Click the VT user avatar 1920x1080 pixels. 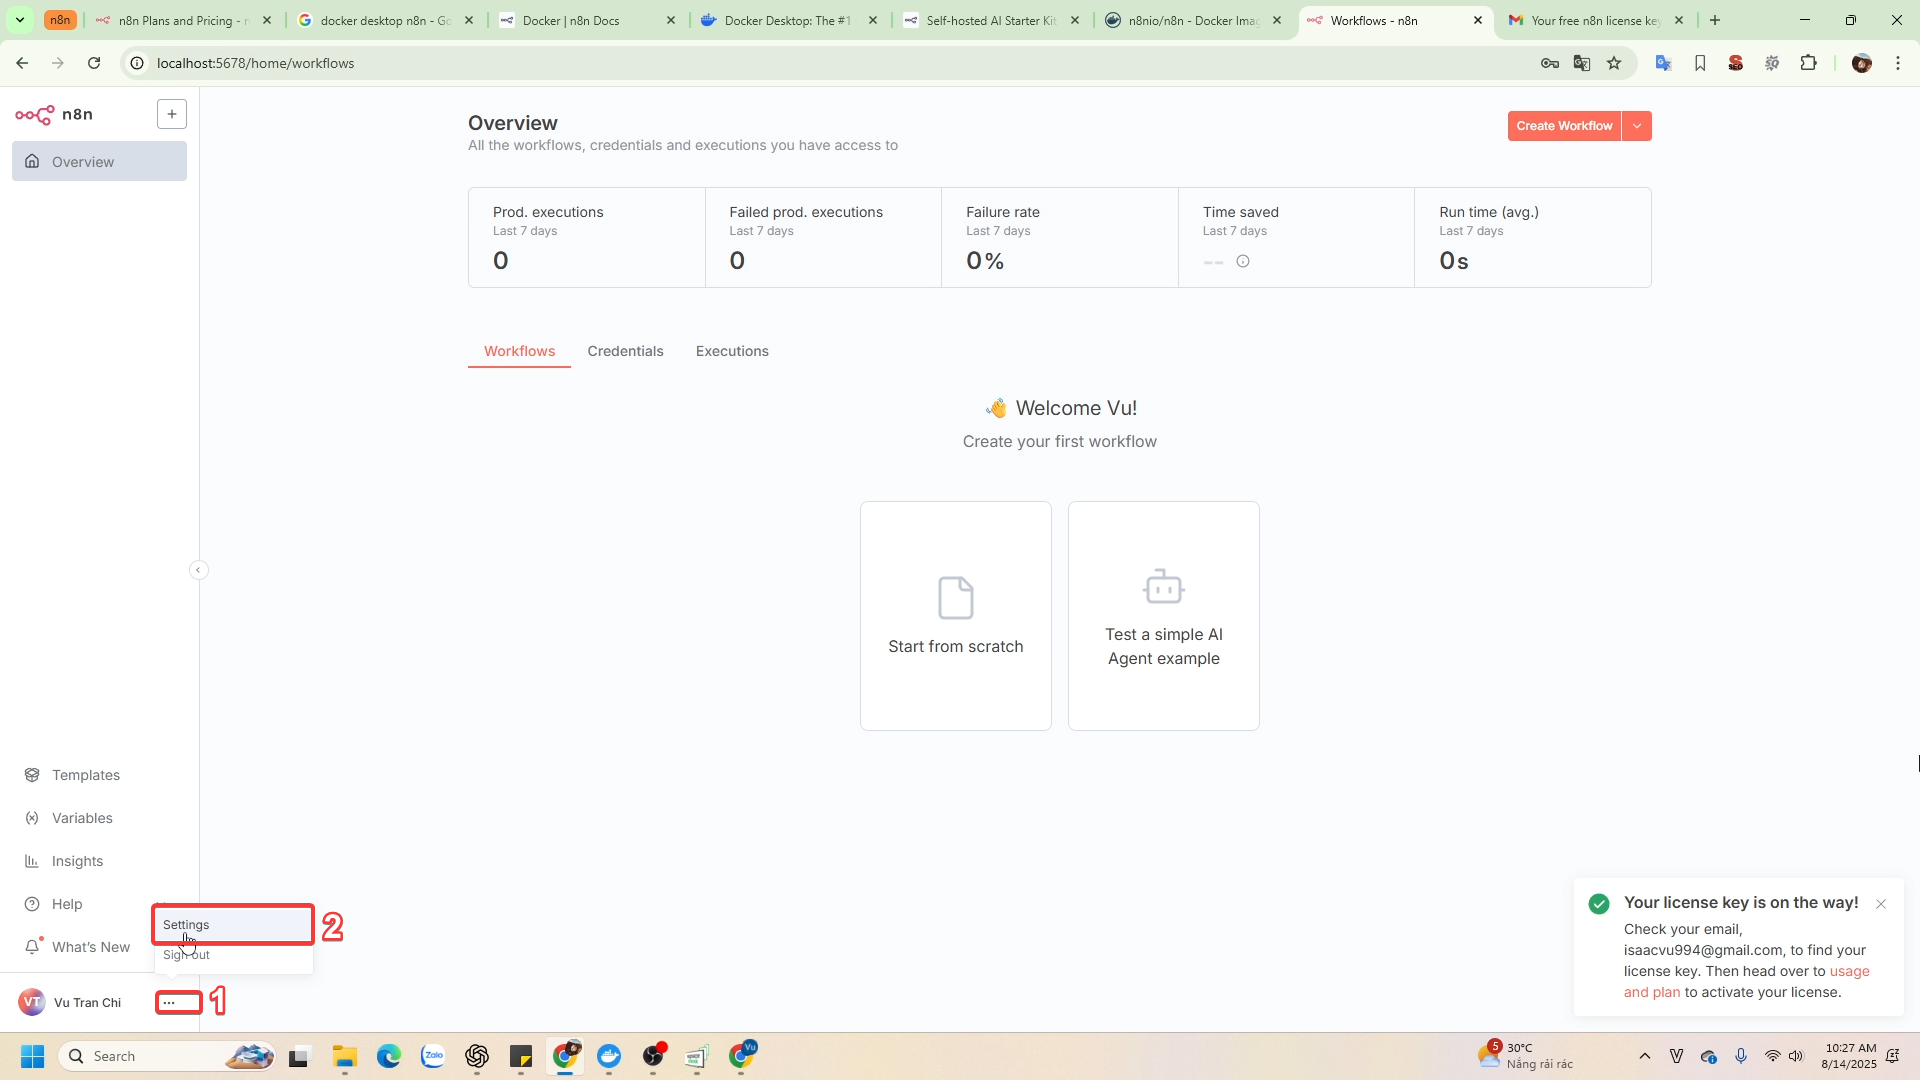(x=32, y=1002)
